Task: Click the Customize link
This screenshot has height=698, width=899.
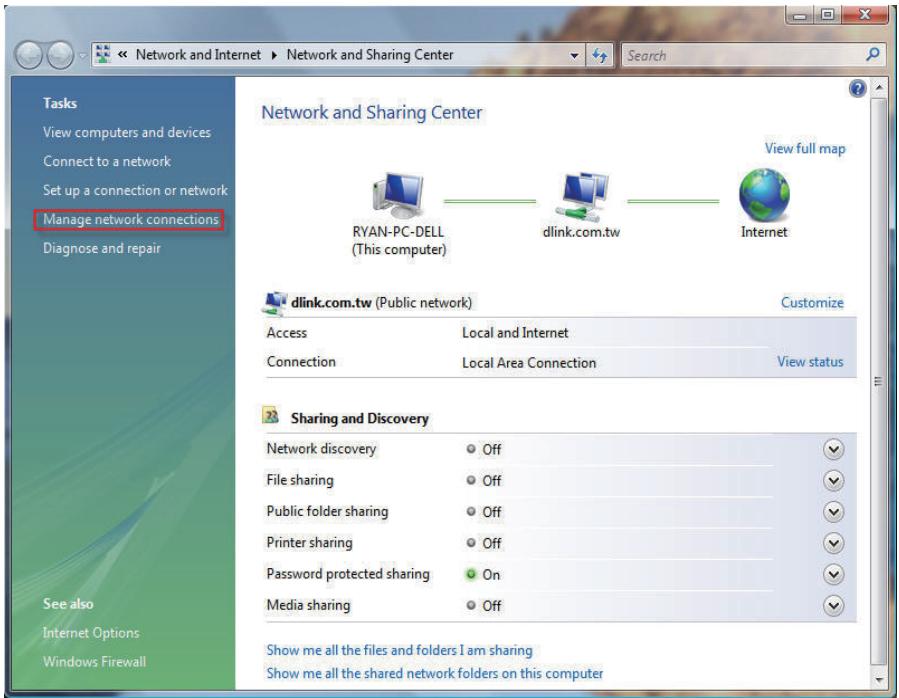Action: point(812,302)
